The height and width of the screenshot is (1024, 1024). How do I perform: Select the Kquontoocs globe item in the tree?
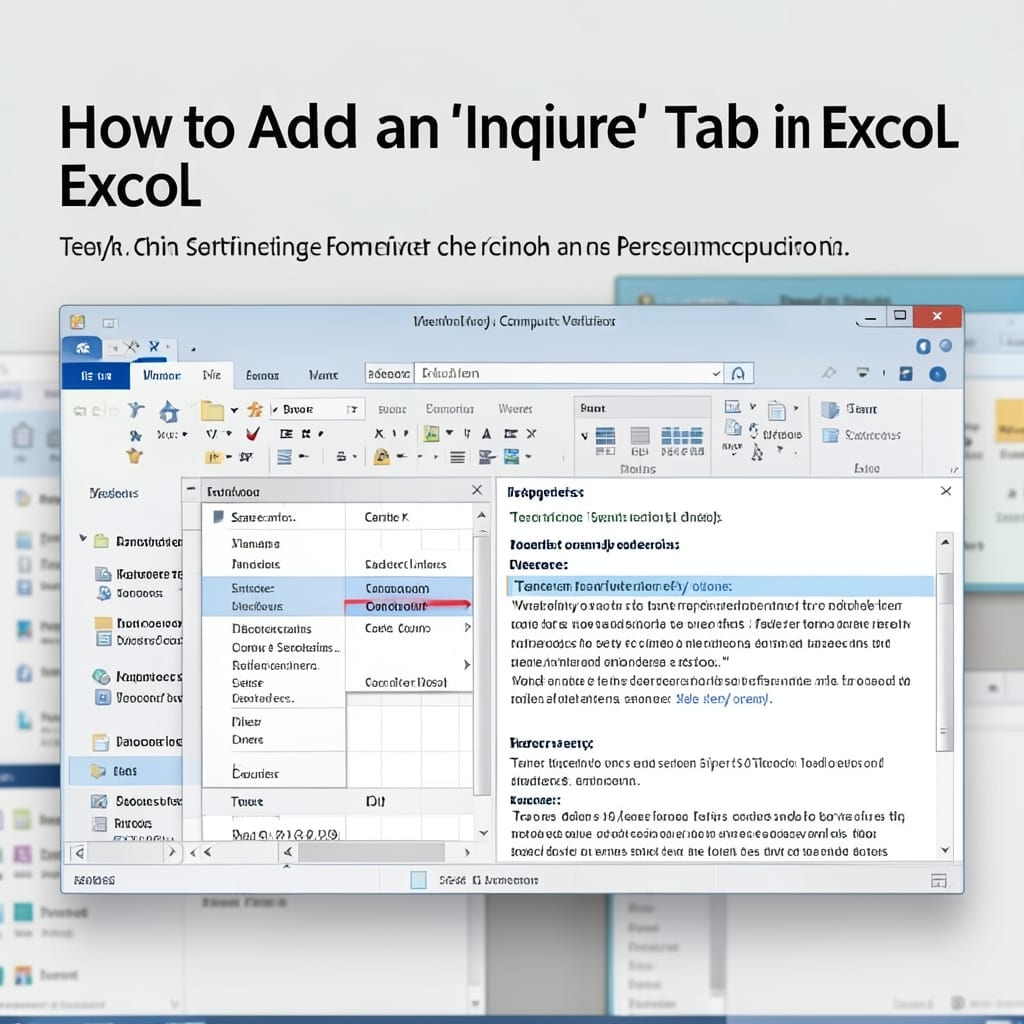click(138, 677)
